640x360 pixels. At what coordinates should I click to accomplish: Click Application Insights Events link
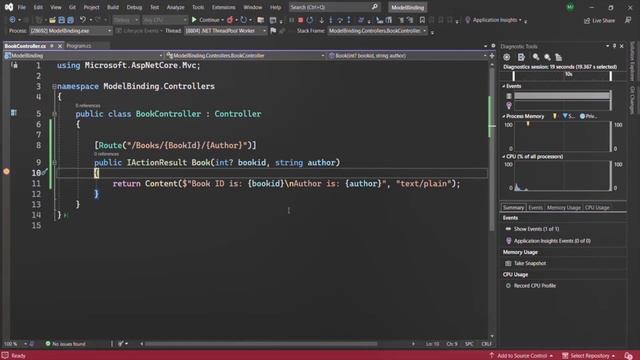pyautogui.click(x=552, y=241)
